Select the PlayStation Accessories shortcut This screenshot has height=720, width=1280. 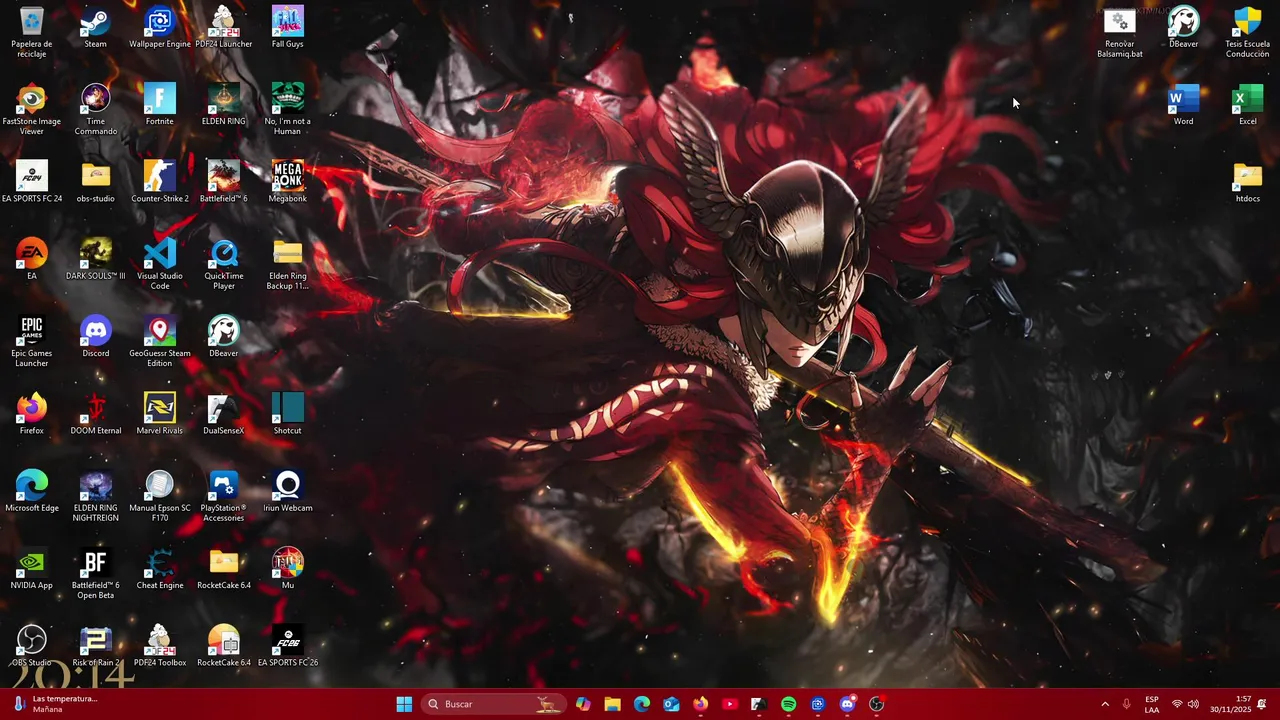[x=223, y=495]
